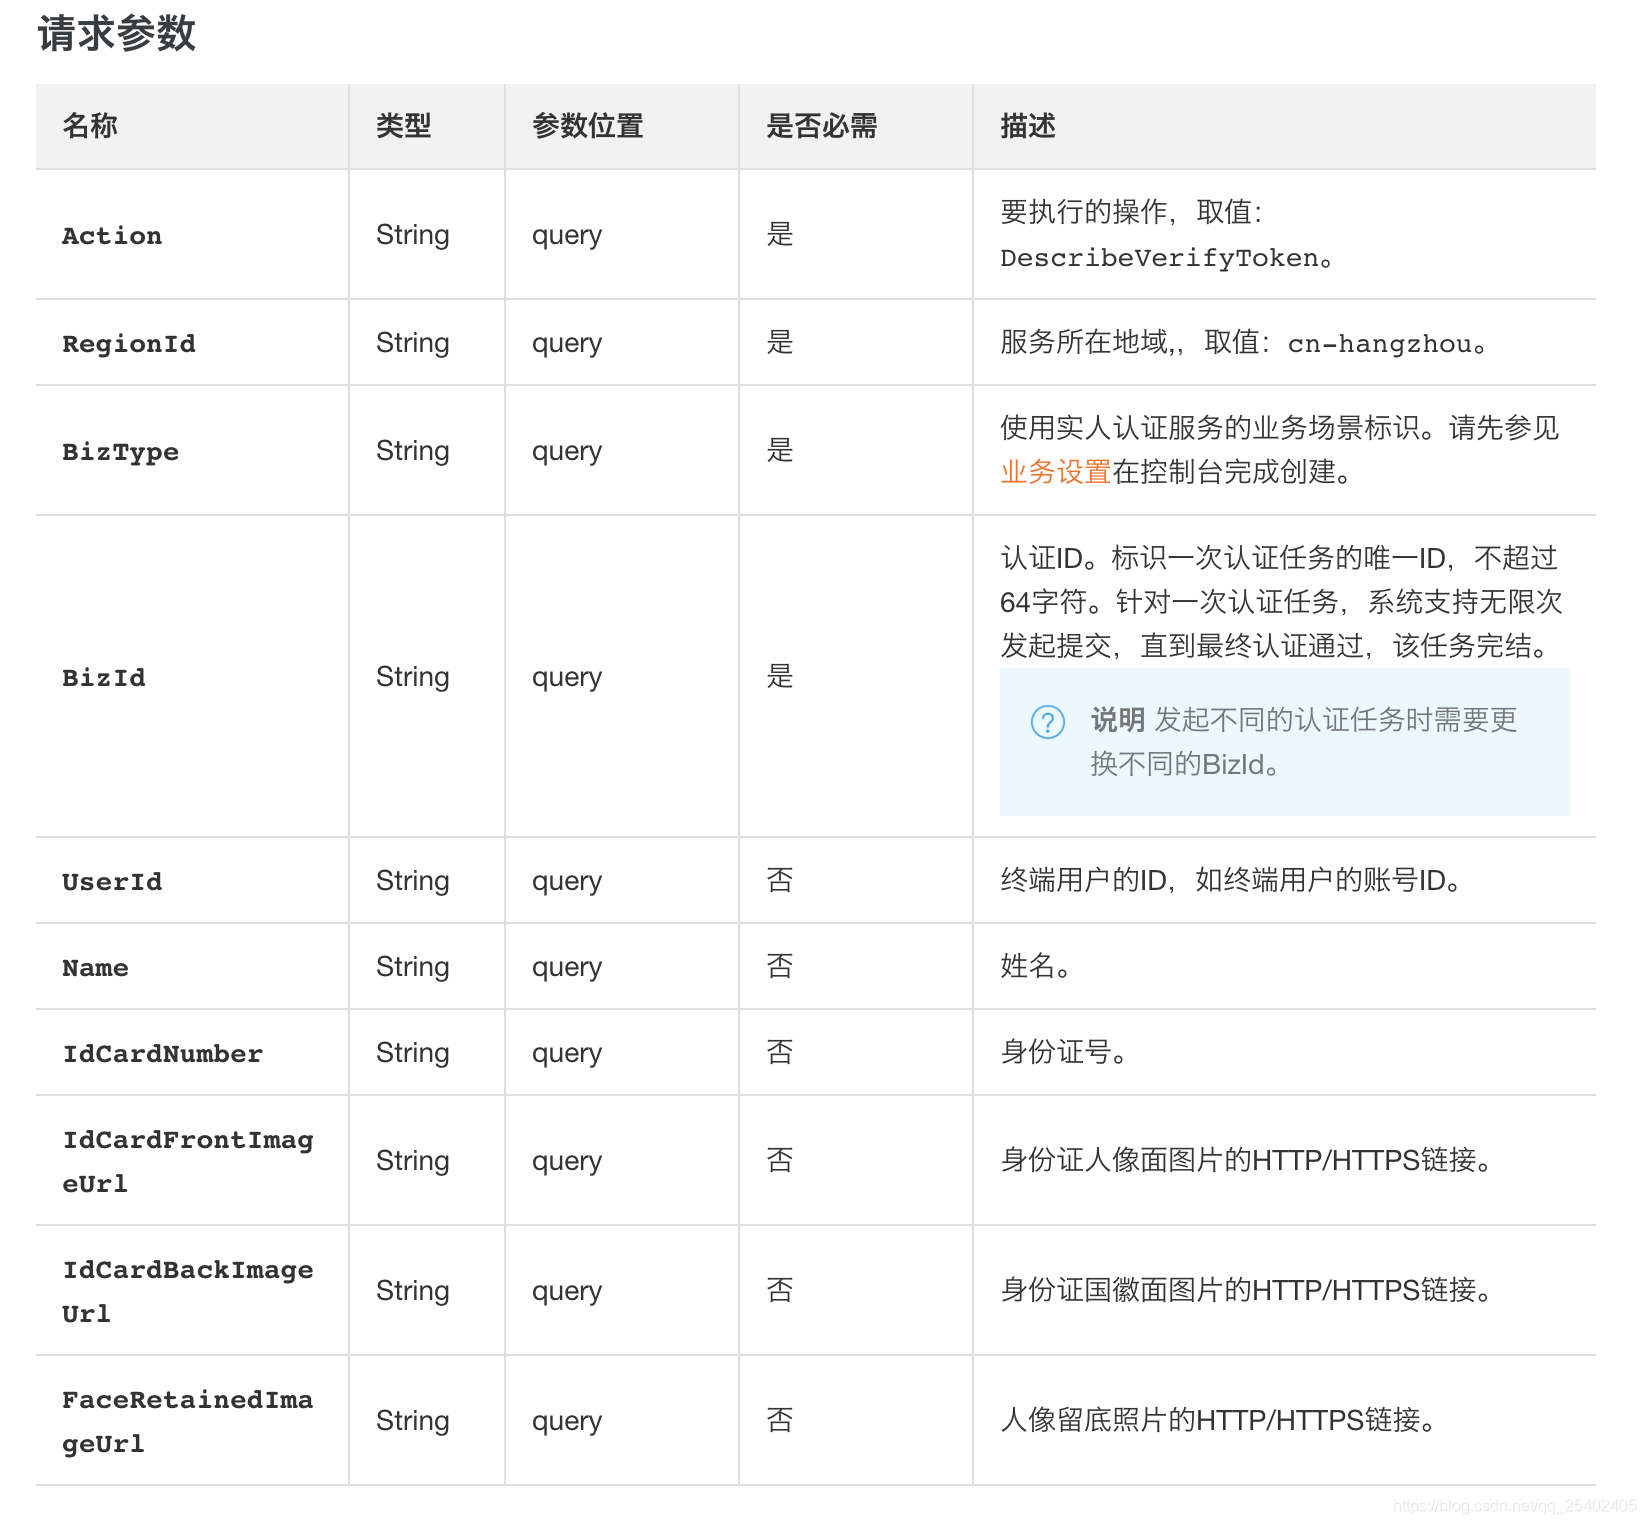Click query in the FaceRetainedImageUrl row
1646x1524 pixels.
567,1422
